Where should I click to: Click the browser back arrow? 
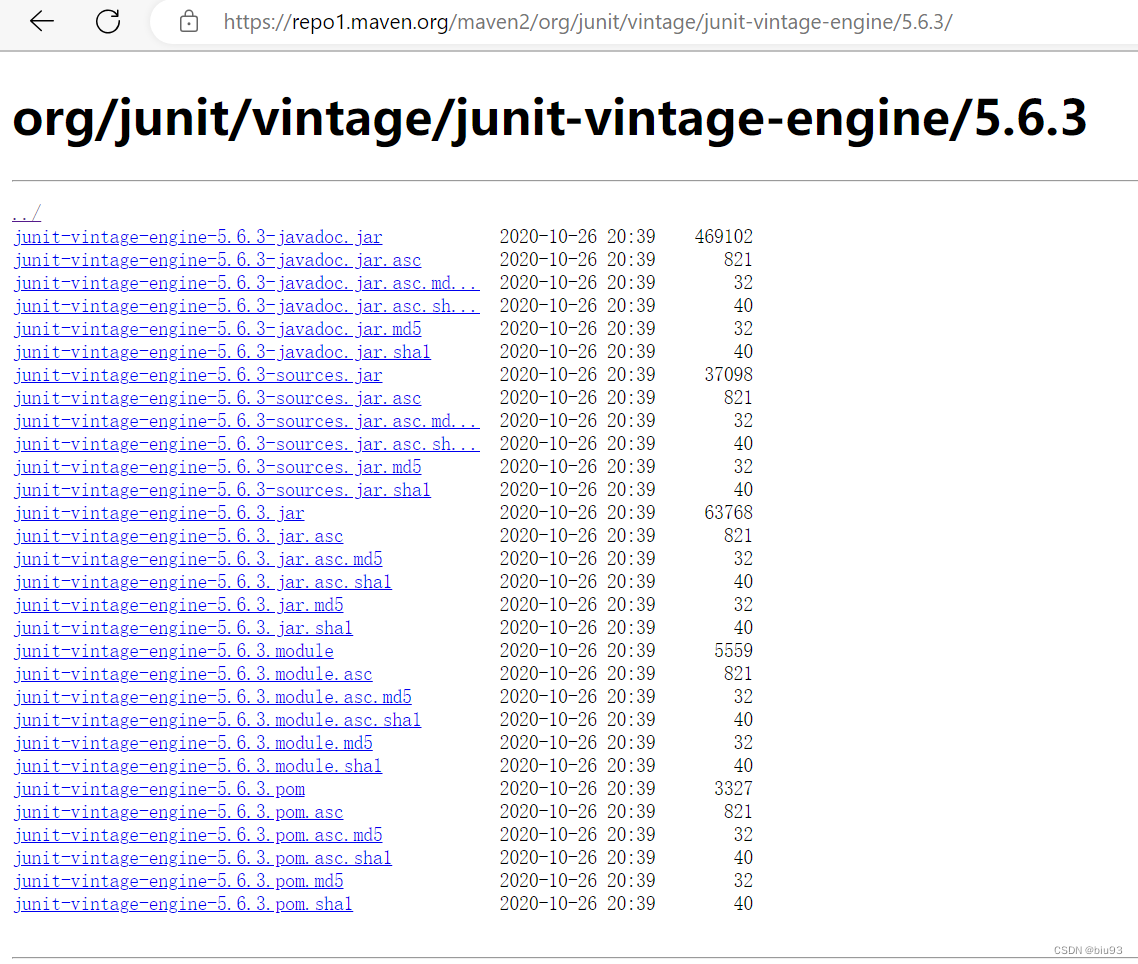pyautogui.click(x=41, y=22)
